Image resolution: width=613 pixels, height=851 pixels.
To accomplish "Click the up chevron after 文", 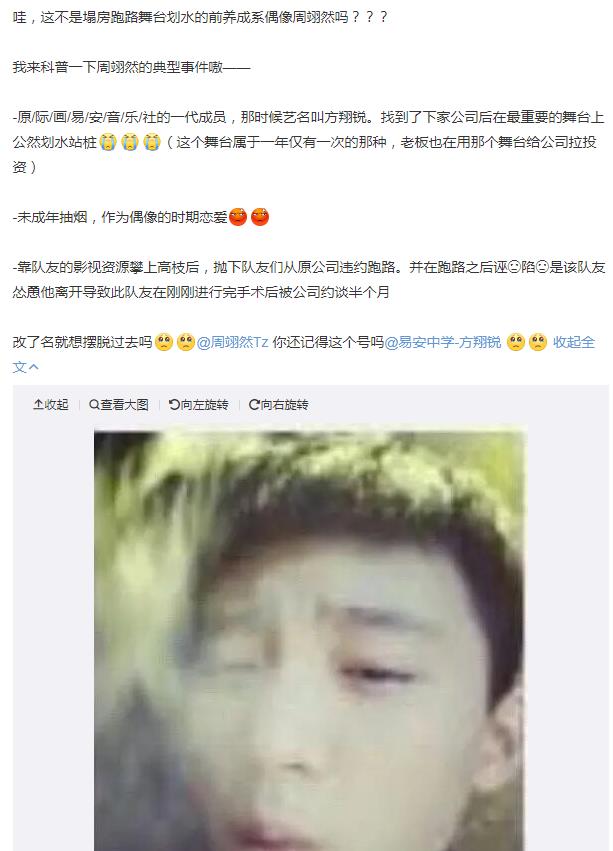I will (x=34, y=367).
